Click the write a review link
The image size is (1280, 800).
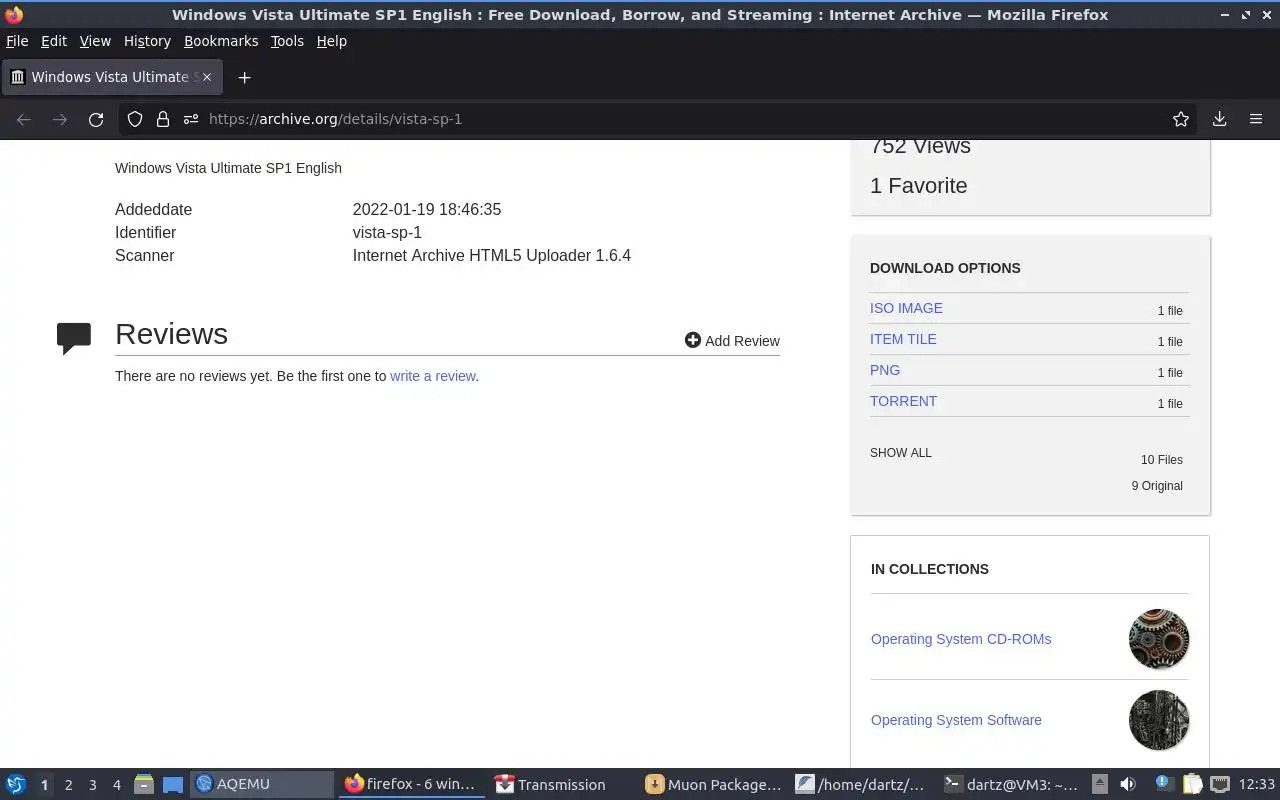[x=432, y=376]
